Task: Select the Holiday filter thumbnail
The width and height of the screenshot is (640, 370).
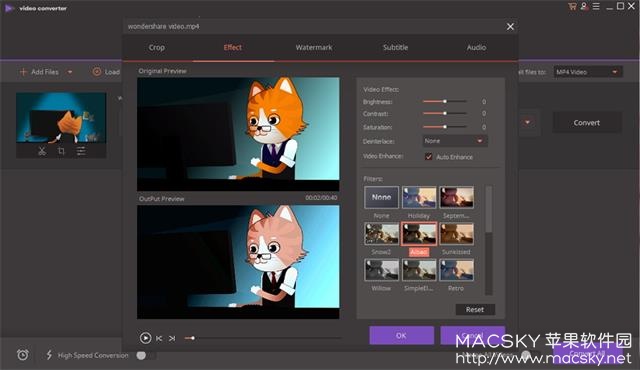Action: [419, 197]
